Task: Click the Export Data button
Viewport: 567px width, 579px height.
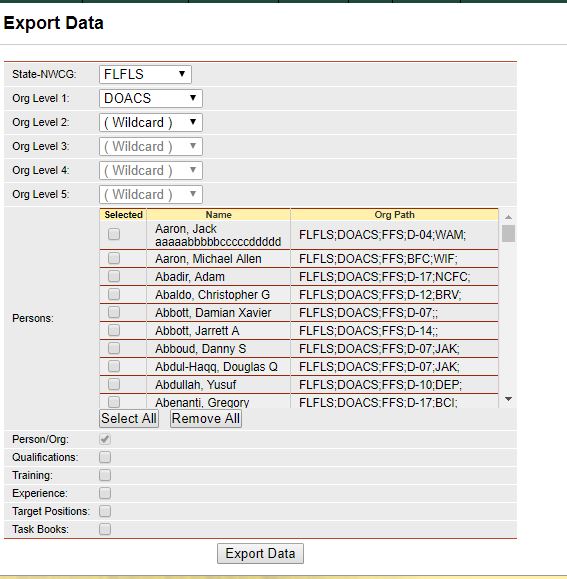Action: point(260,554)
